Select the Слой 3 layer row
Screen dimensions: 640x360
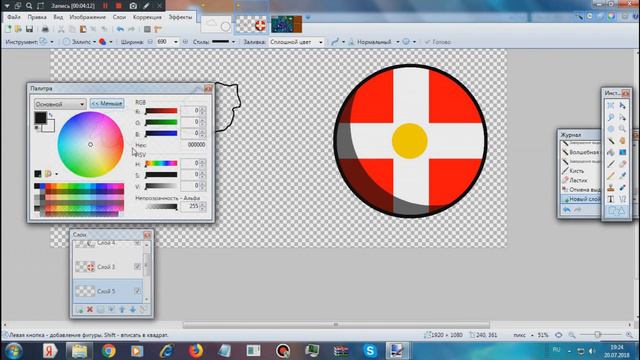click(108, 267)
